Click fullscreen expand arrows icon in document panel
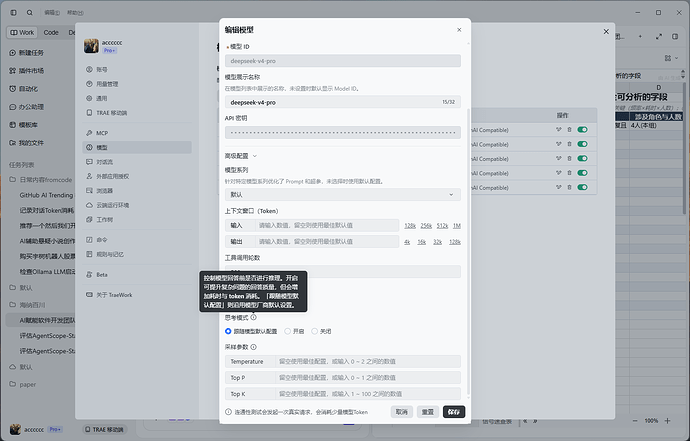The image size is (690, 441). click(x=659, y=37)
